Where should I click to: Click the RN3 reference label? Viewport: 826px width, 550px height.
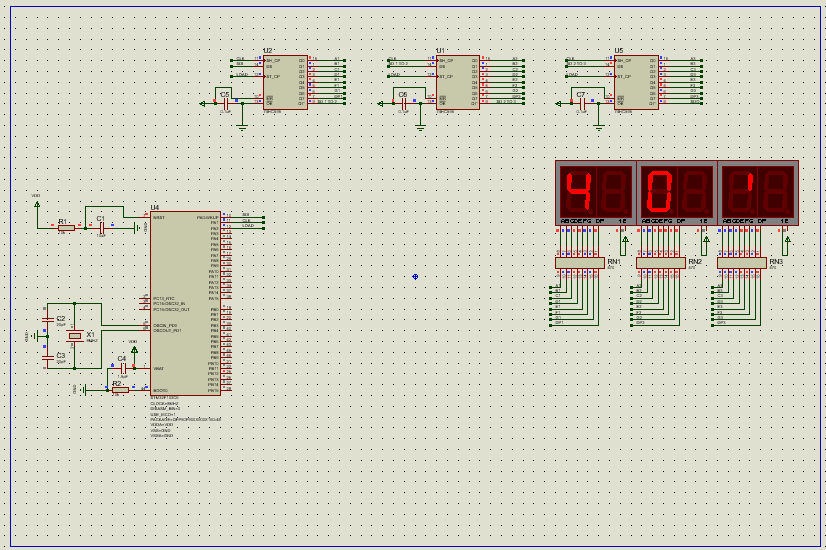point(776,261)
